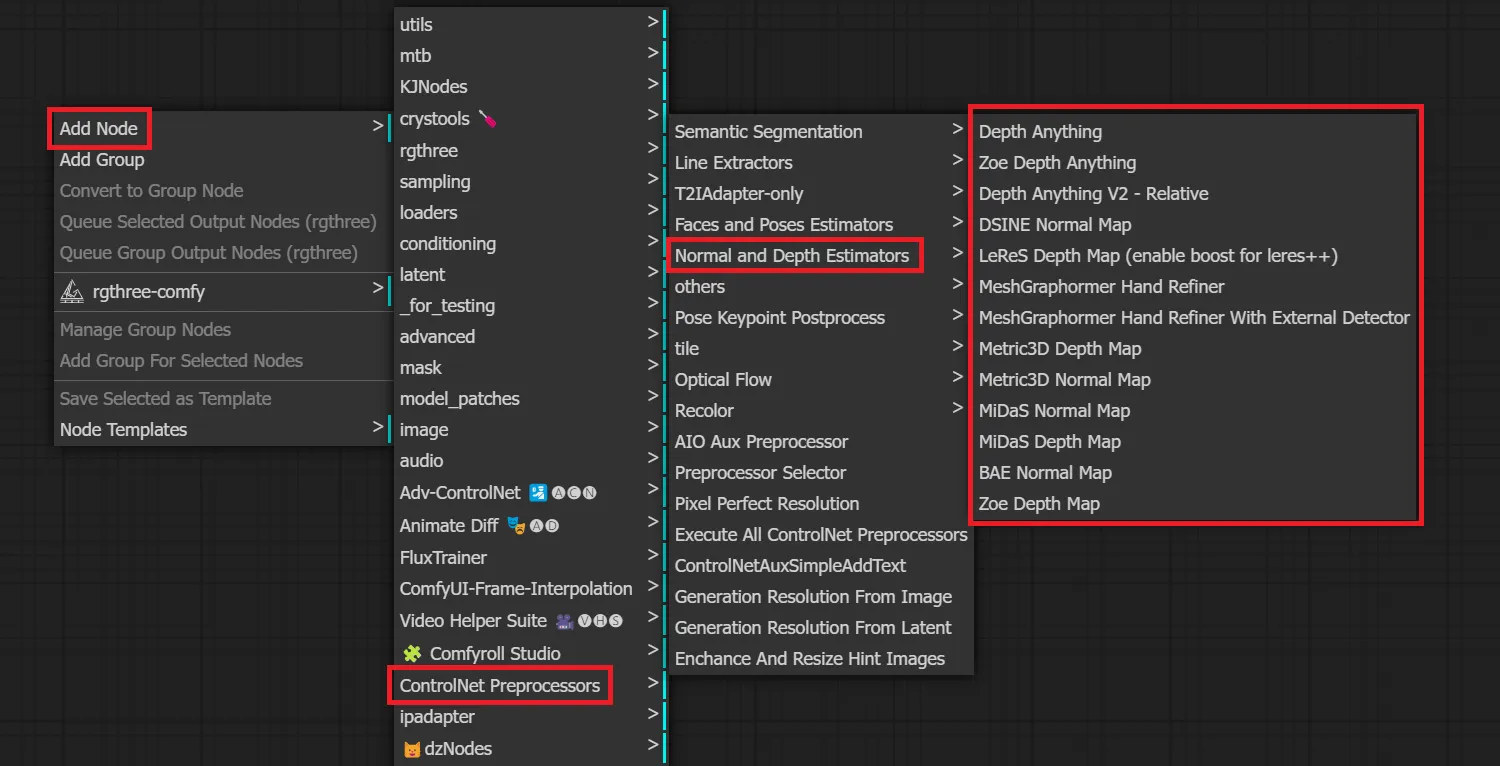Add Enchance And Resize Hint Images node
The width and height of the screenshot is (1500, 766).
(820, 658)
